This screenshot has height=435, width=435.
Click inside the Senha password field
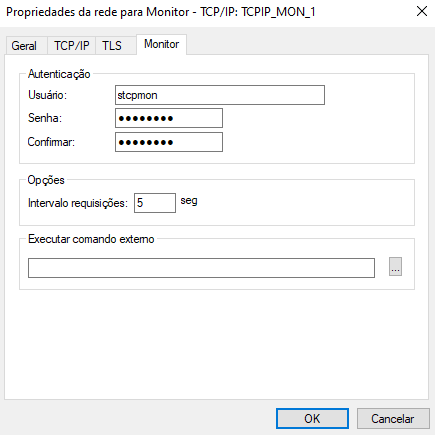pos(169,118)
